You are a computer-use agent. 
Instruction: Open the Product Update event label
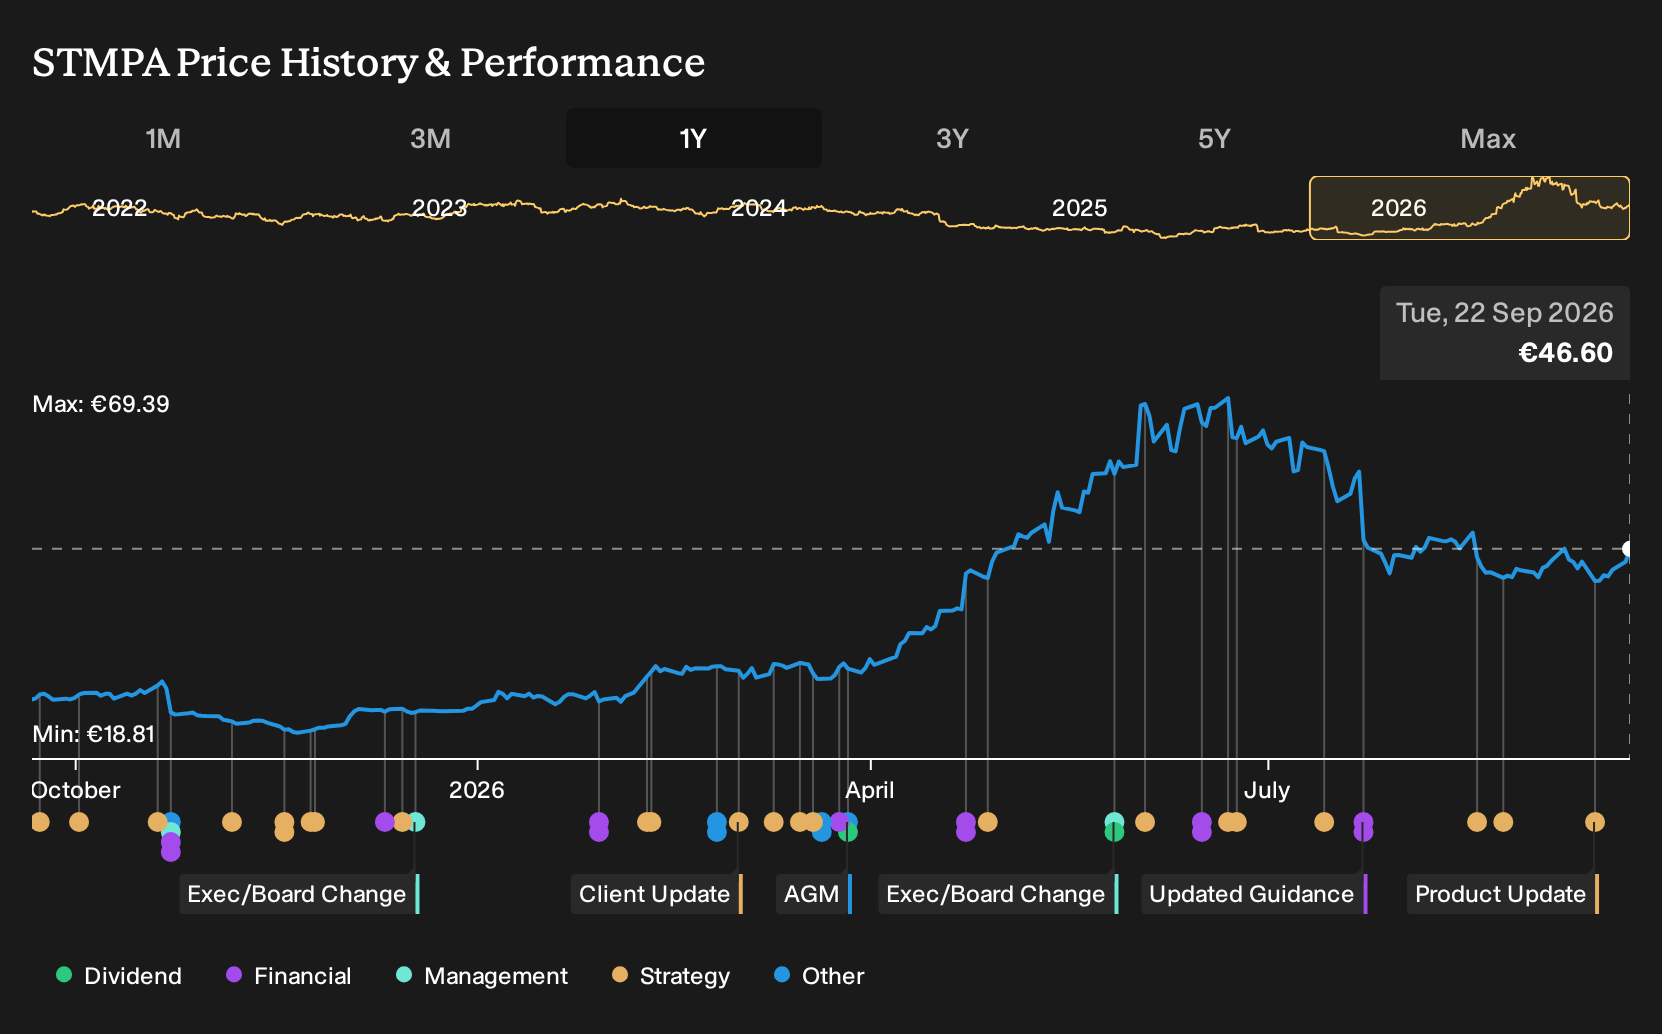click(x=1503, y=894)
